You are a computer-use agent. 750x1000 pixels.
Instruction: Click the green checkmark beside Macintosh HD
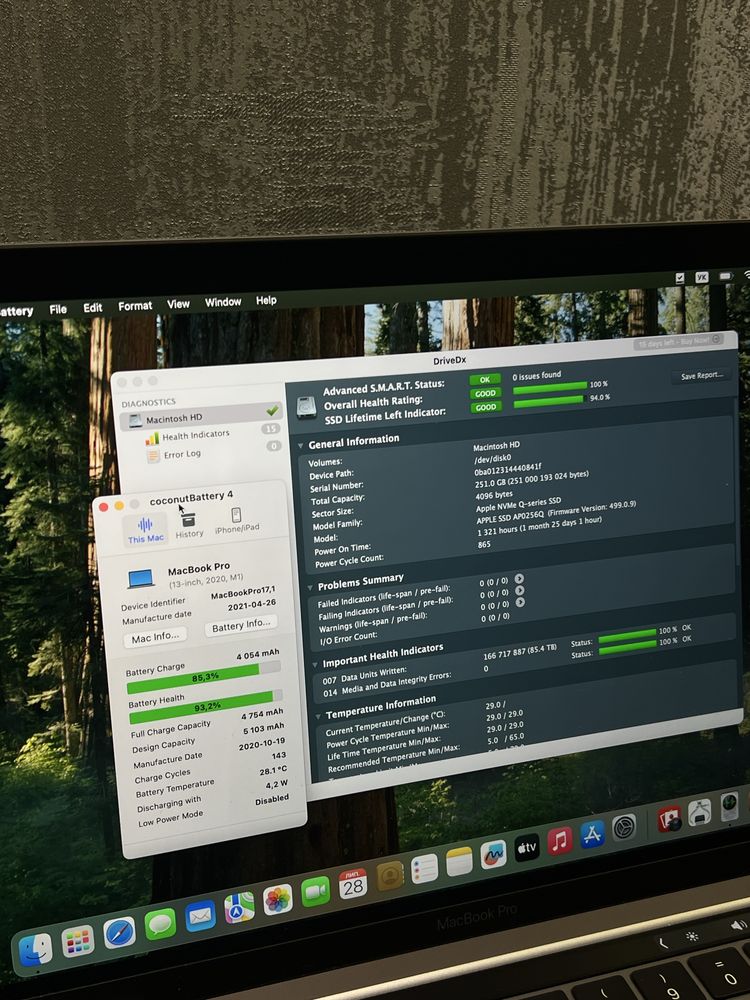click(x=272, y=411)
